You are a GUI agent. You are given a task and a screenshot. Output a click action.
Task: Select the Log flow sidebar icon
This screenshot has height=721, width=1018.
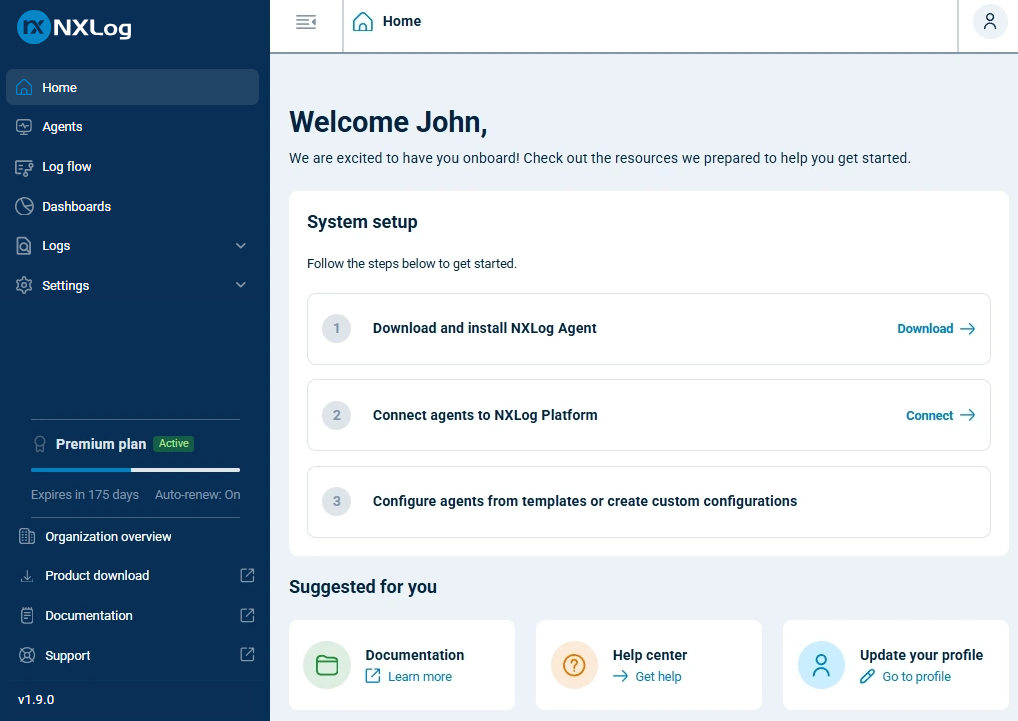(22, 166)
